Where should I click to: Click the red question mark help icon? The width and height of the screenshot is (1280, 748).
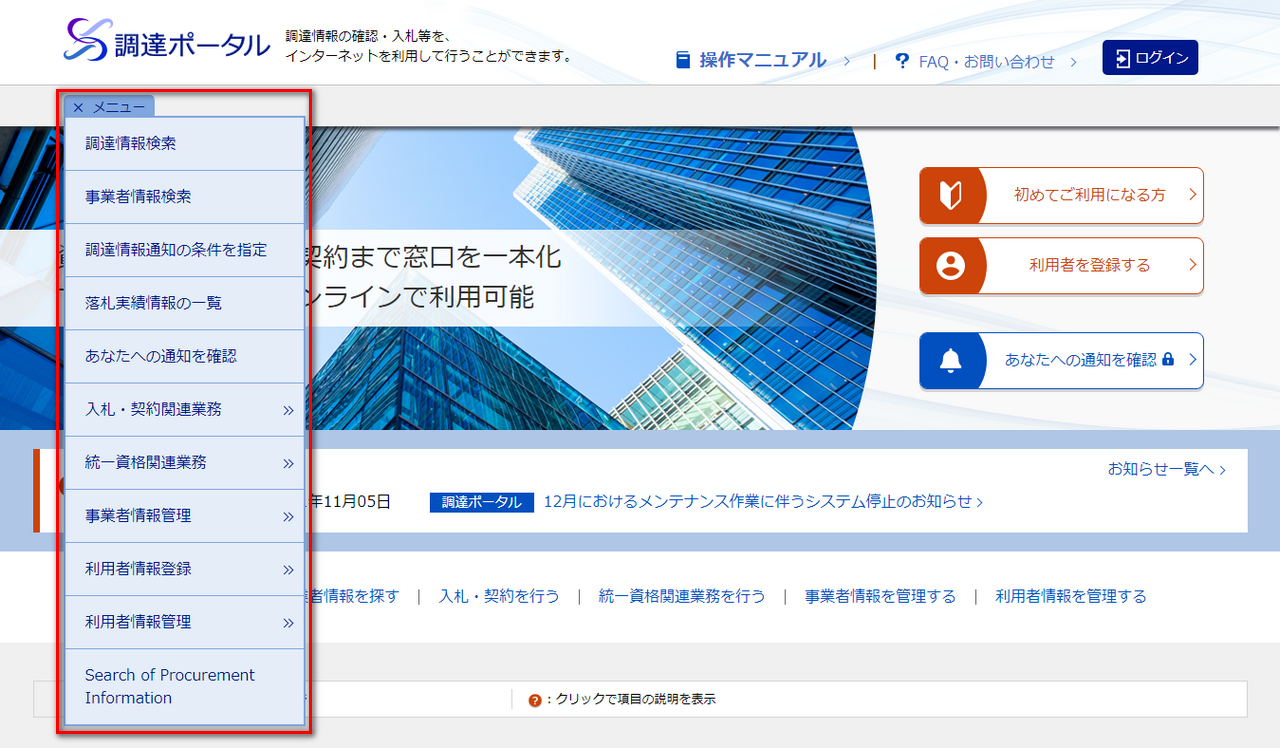[535, 700]
